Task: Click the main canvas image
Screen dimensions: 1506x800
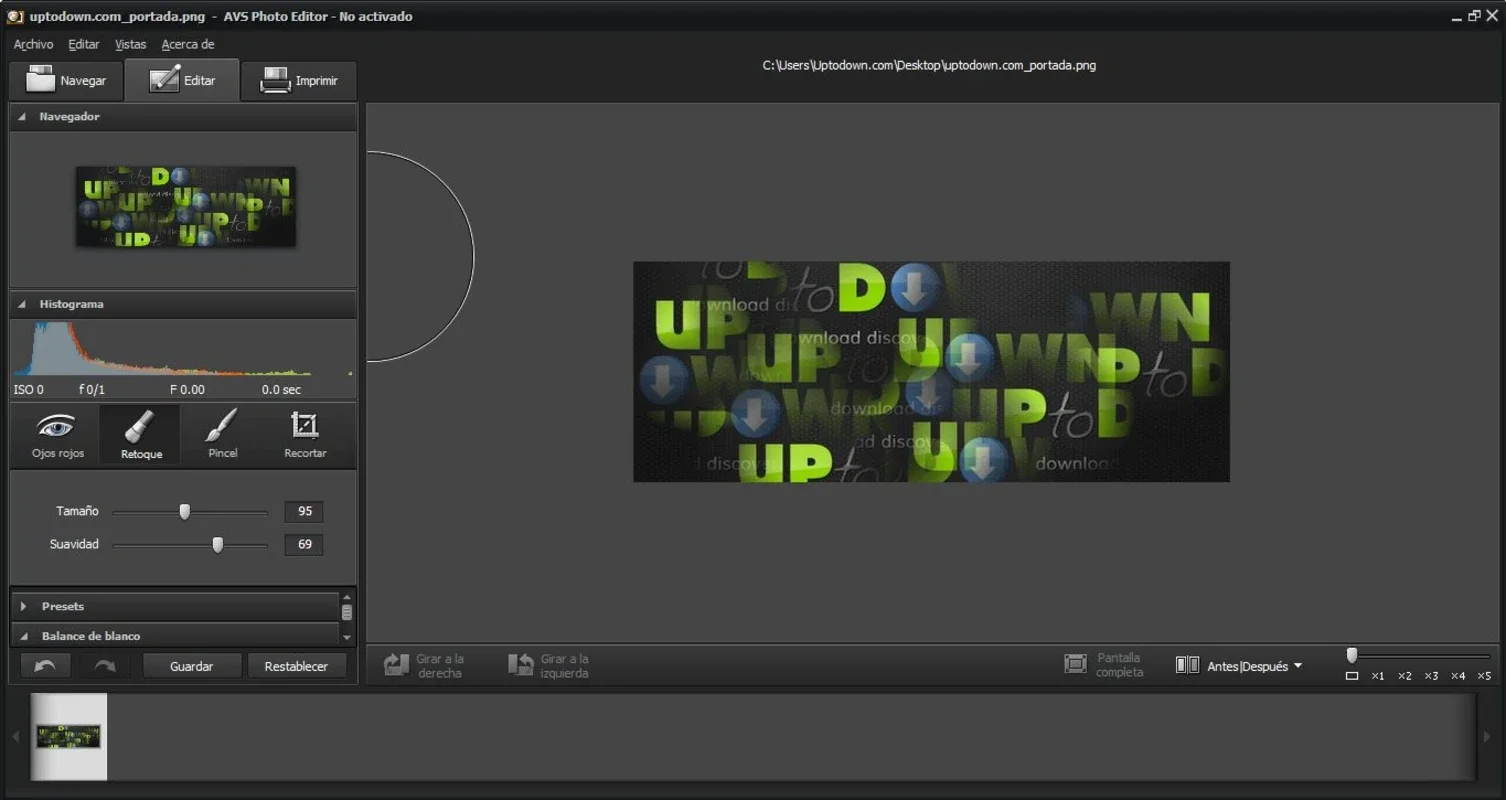Action: 931,372
